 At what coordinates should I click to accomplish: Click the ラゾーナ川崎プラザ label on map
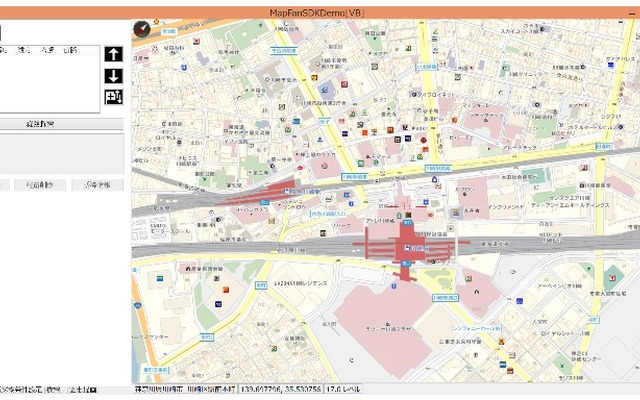click(x=388, y=329)
